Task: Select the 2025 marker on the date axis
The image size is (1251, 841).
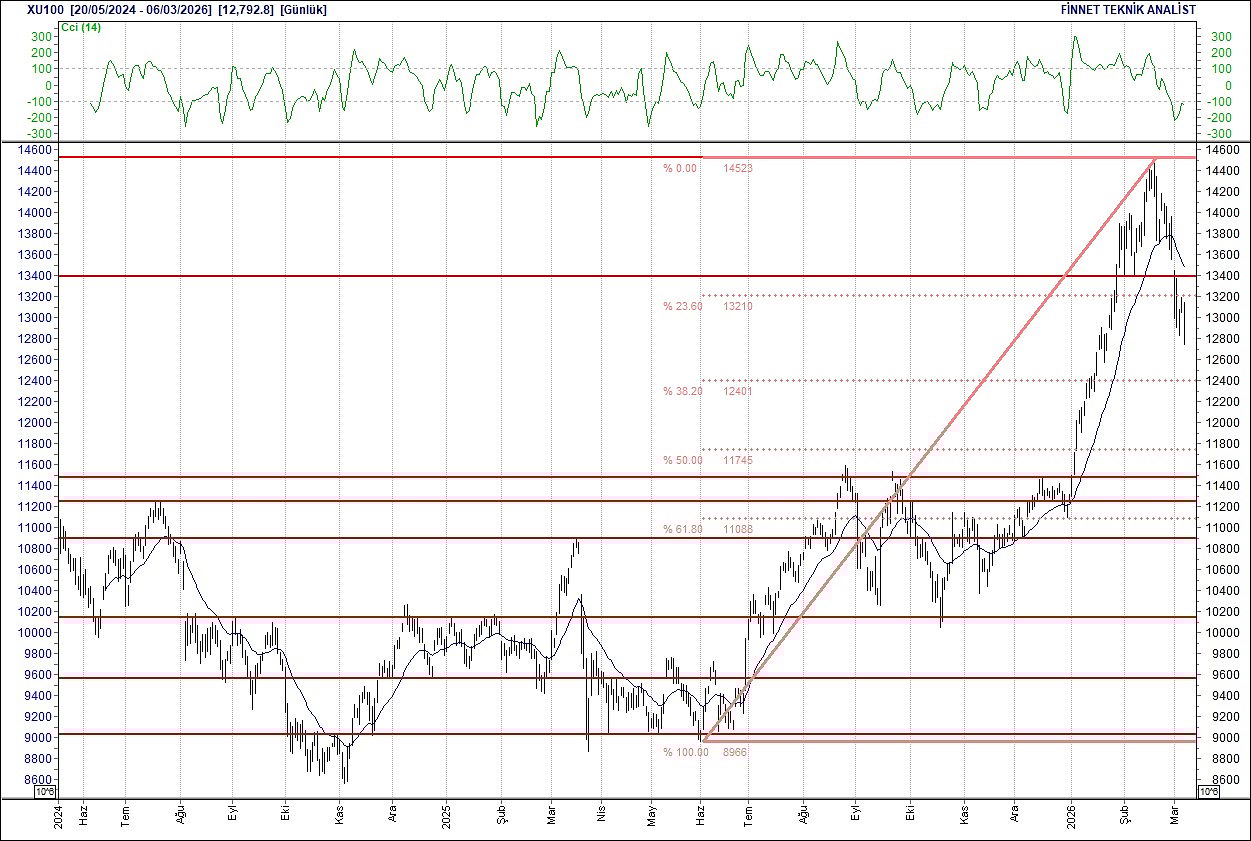Action: [448, 817]
